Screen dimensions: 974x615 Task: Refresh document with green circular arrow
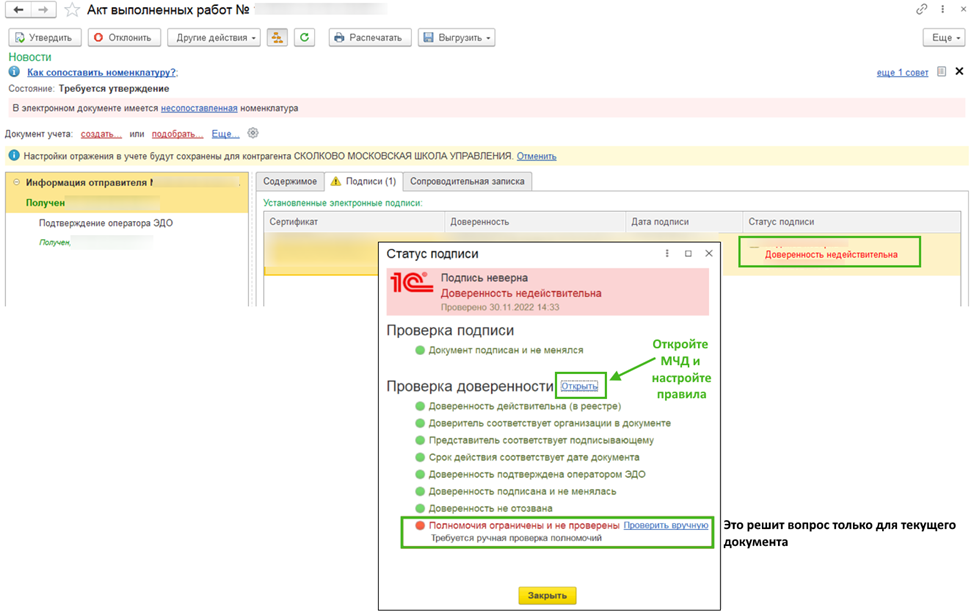coord(304,38)
